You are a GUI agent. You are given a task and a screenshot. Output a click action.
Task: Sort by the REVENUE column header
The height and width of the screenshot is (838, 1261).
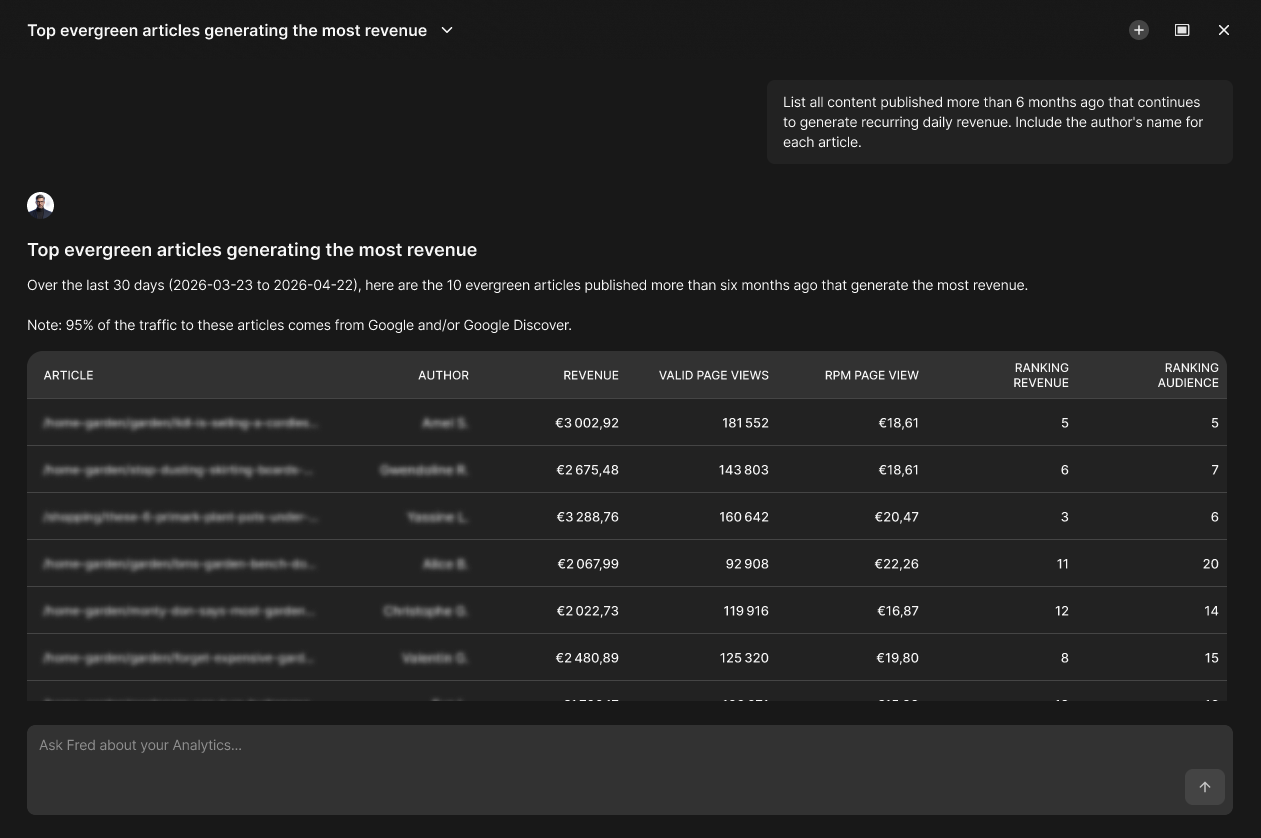click(591, 375)
